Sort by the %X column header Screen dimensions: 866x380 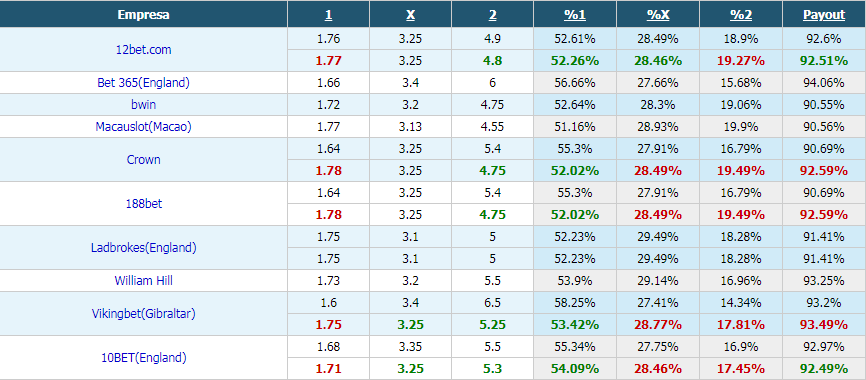point(658,15)
